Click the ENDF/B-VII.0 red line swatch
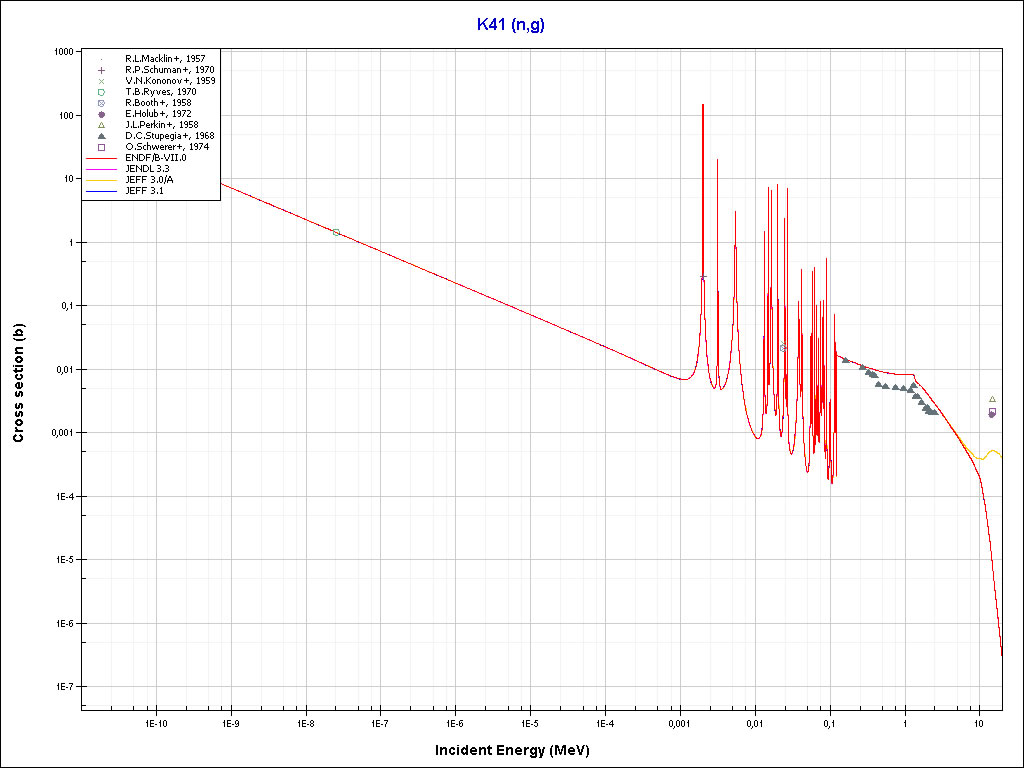 [x=101, y=158]
